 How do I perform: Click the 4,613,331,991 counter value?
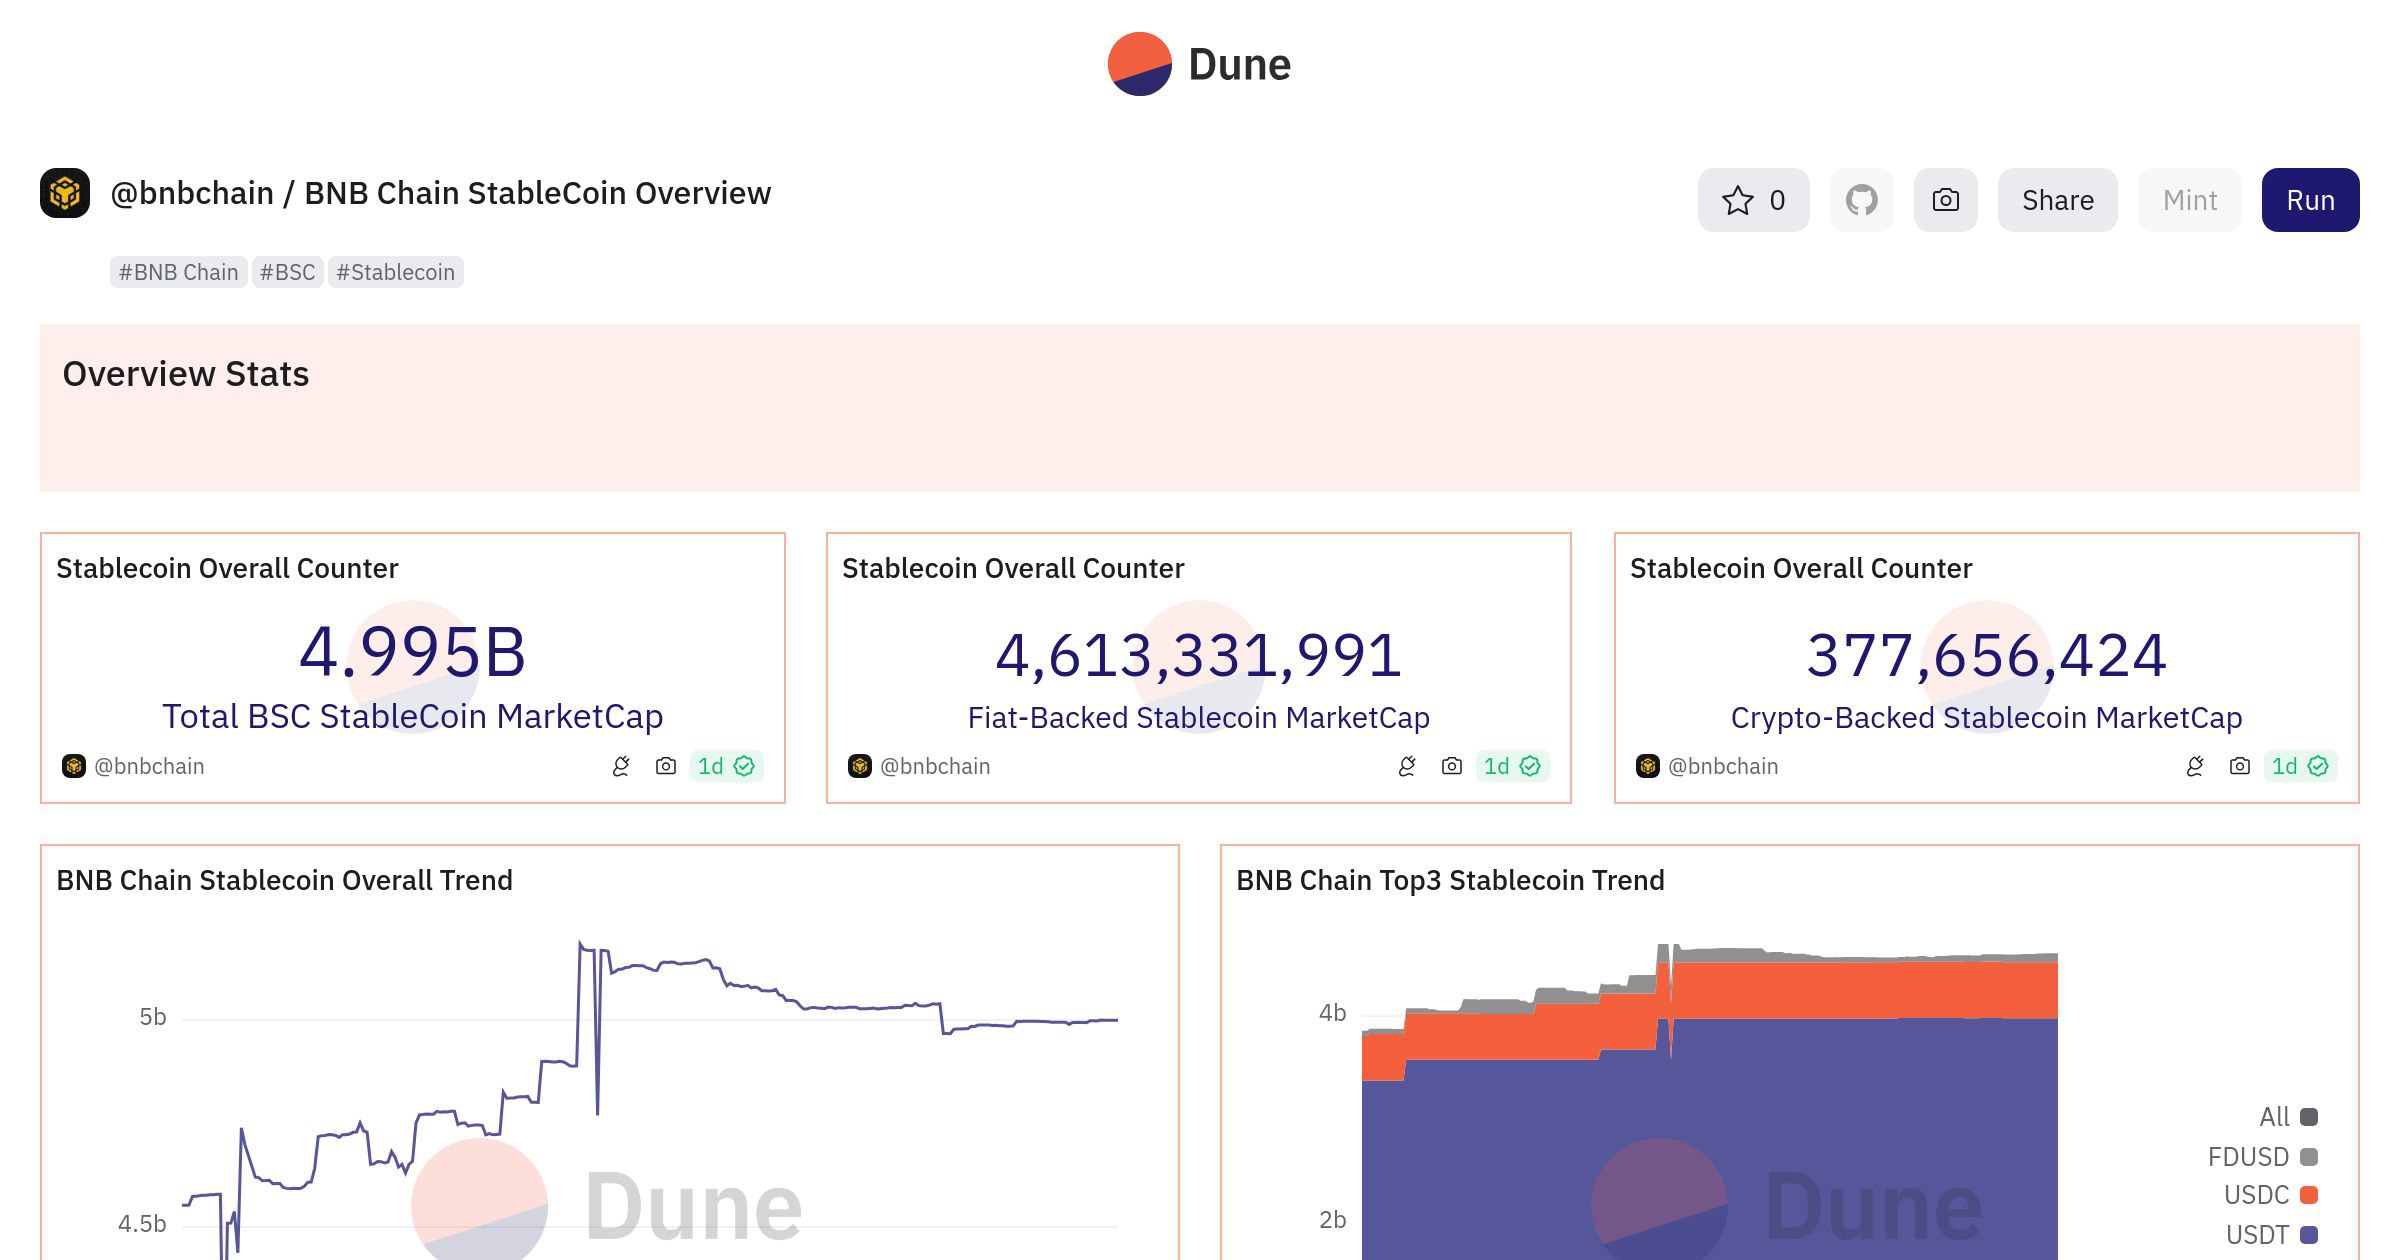1198,656
